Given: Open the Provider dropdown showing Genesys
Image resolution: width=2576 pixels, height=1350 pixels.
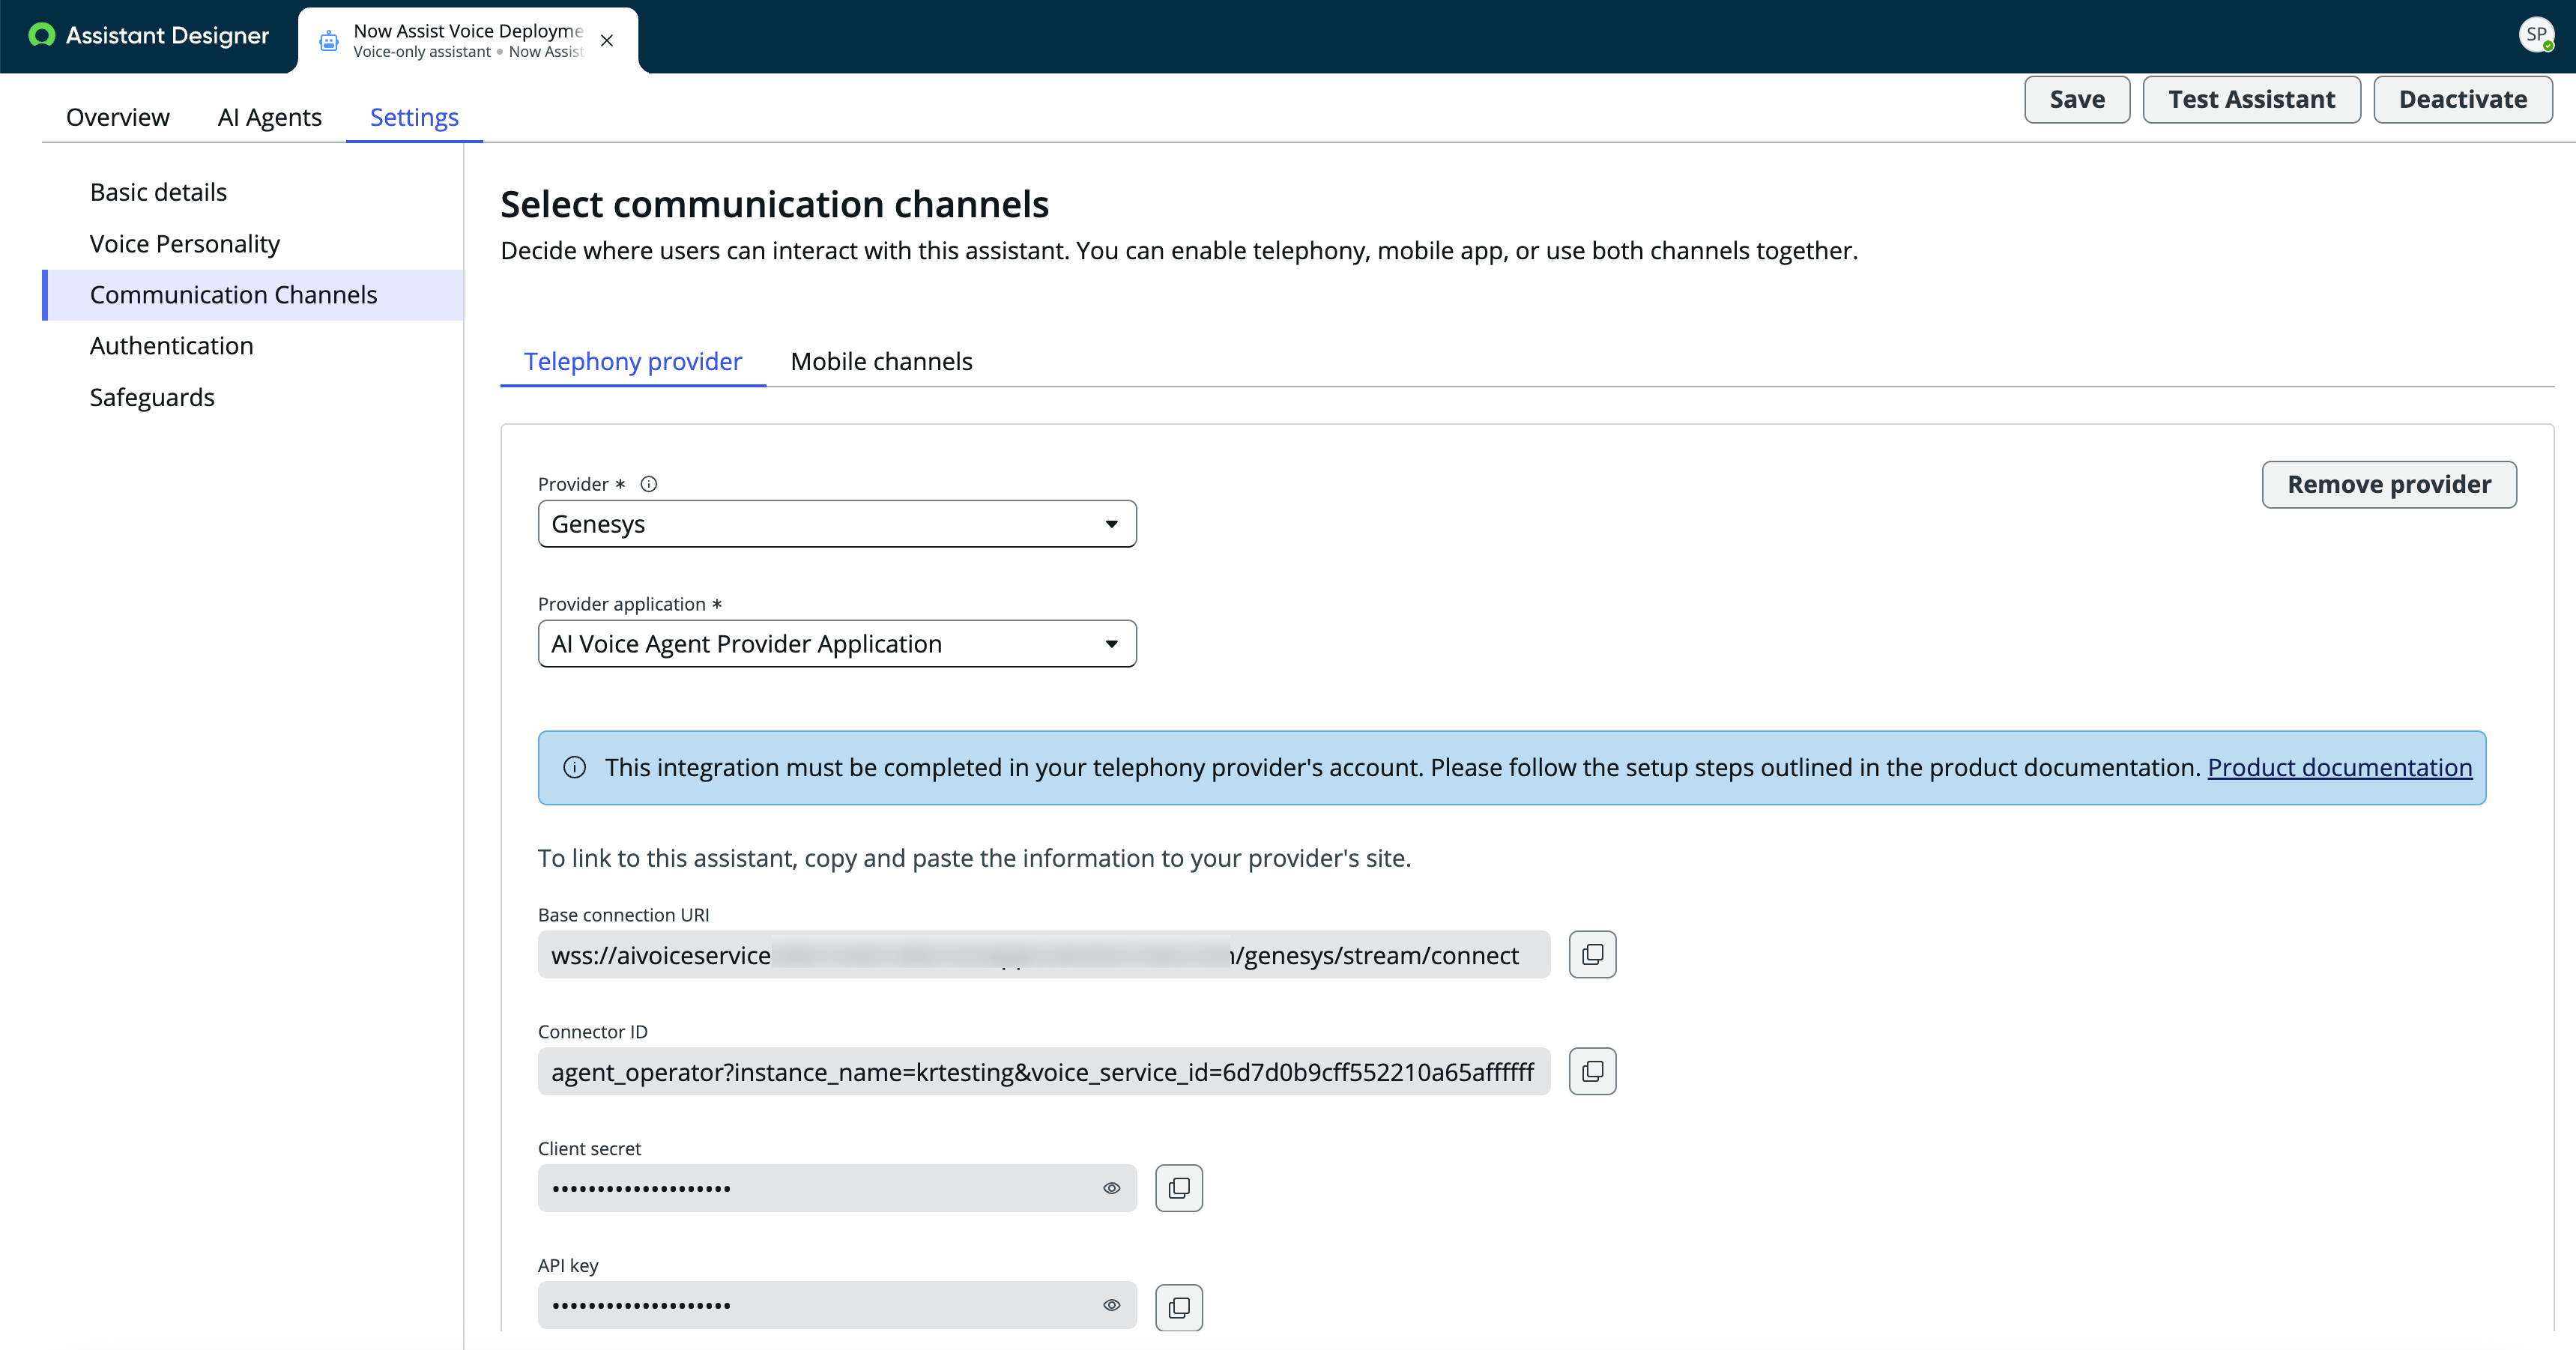Looking at the screenshot, I should [x=837, y=524].
